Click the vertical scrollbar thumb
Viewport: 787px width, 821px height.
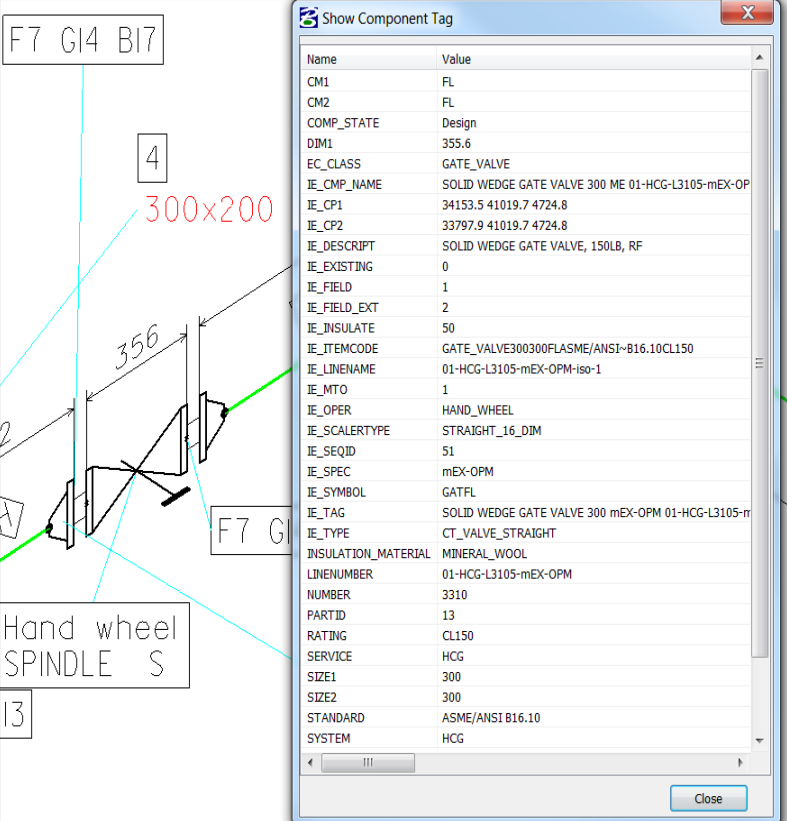click(x=759, y=362)
